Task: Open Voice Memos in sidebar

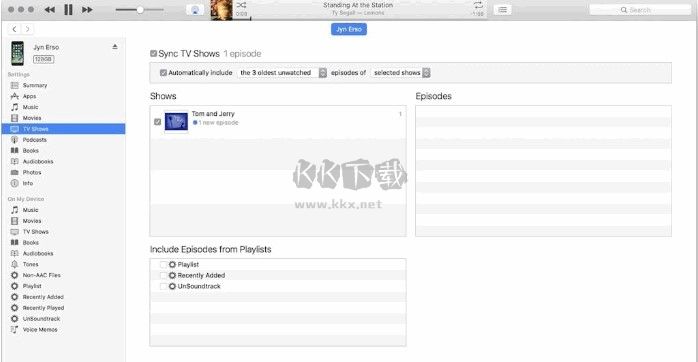Action: 40,329
